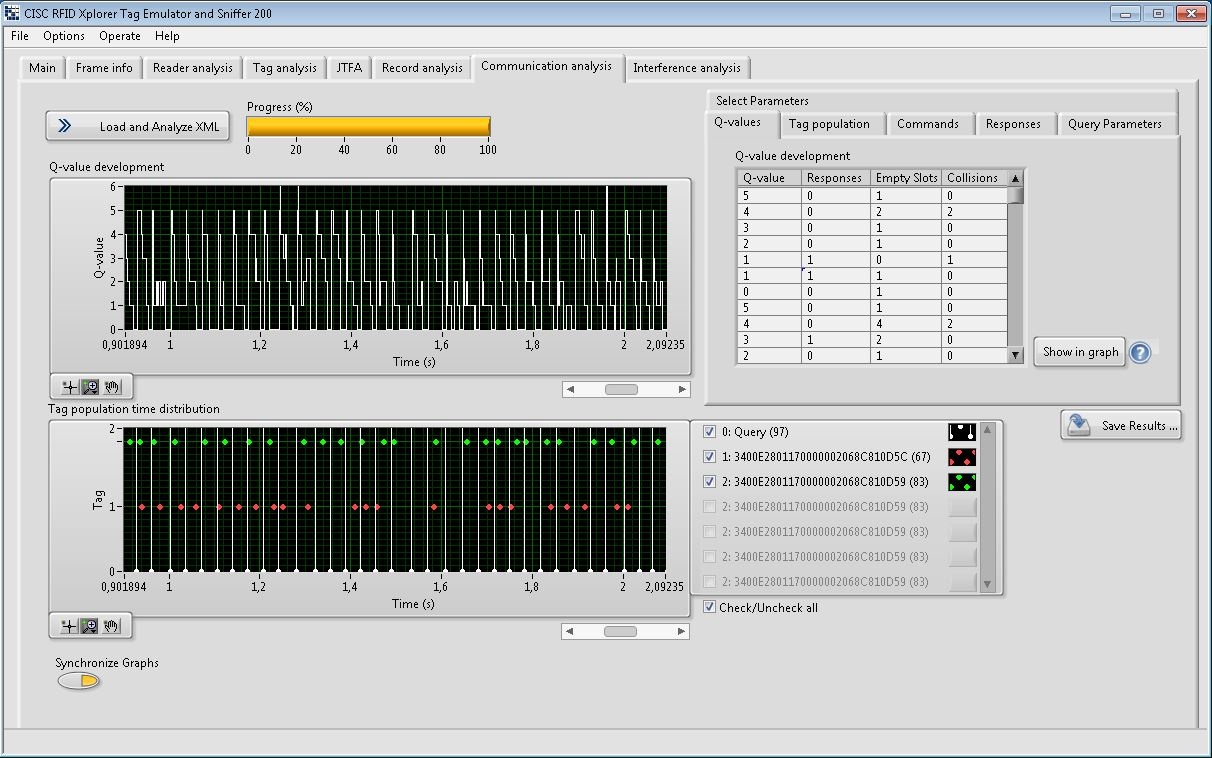The width and height of the screenshot is (1212, 758).
Task: Toggle the Check/Uncheck all checkbox
Action: [x=709, y=607]
